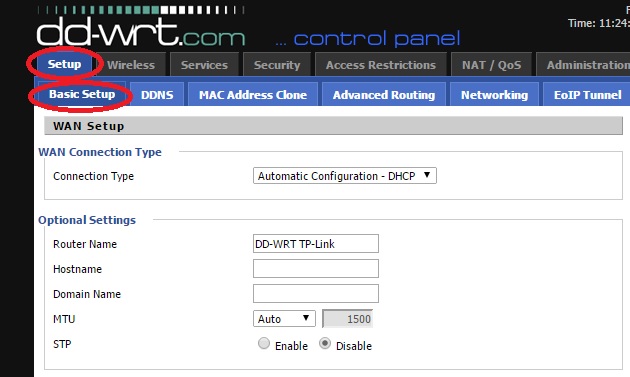
Task: Select the Basic Setup sub-tab
Action: tap(82, 94)
